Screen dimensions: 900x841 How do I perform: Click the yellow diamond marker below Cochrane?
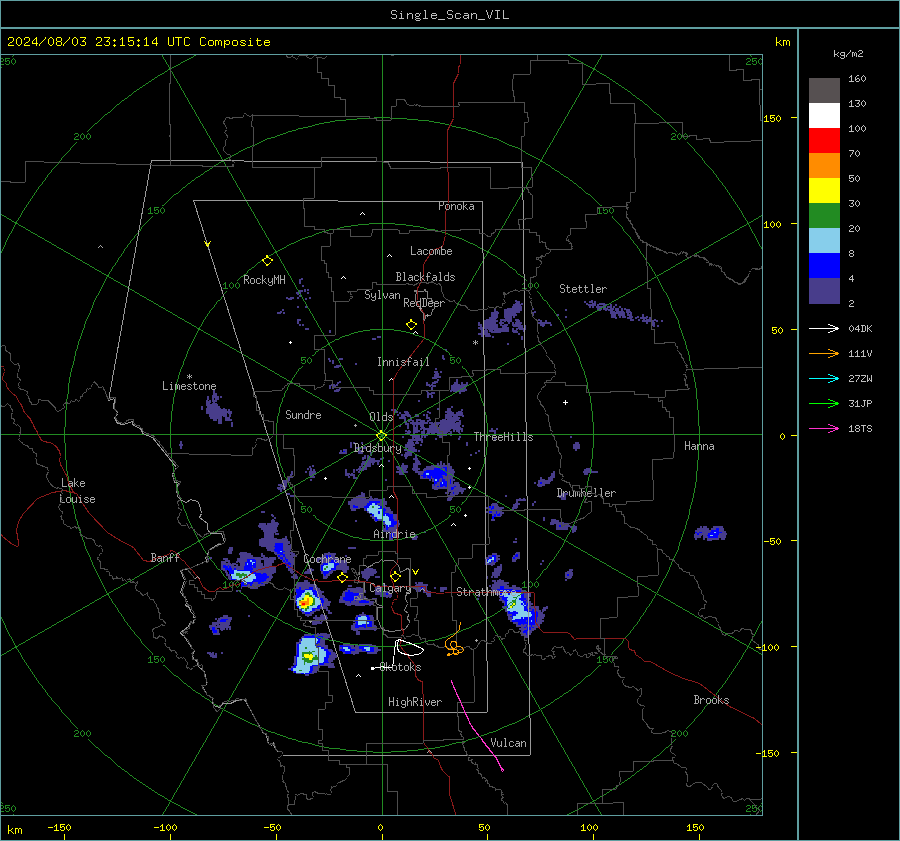tap(343, 577)
